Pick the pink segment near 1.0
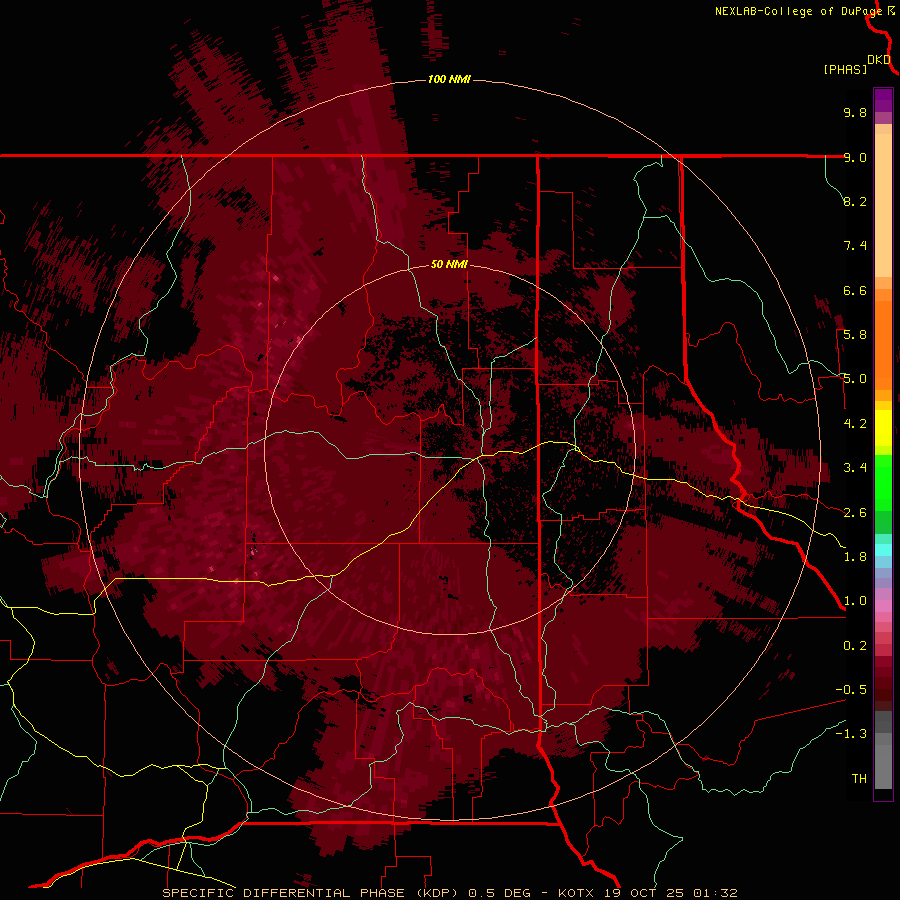This screenshot has width=900, height=900. (883, 606)
